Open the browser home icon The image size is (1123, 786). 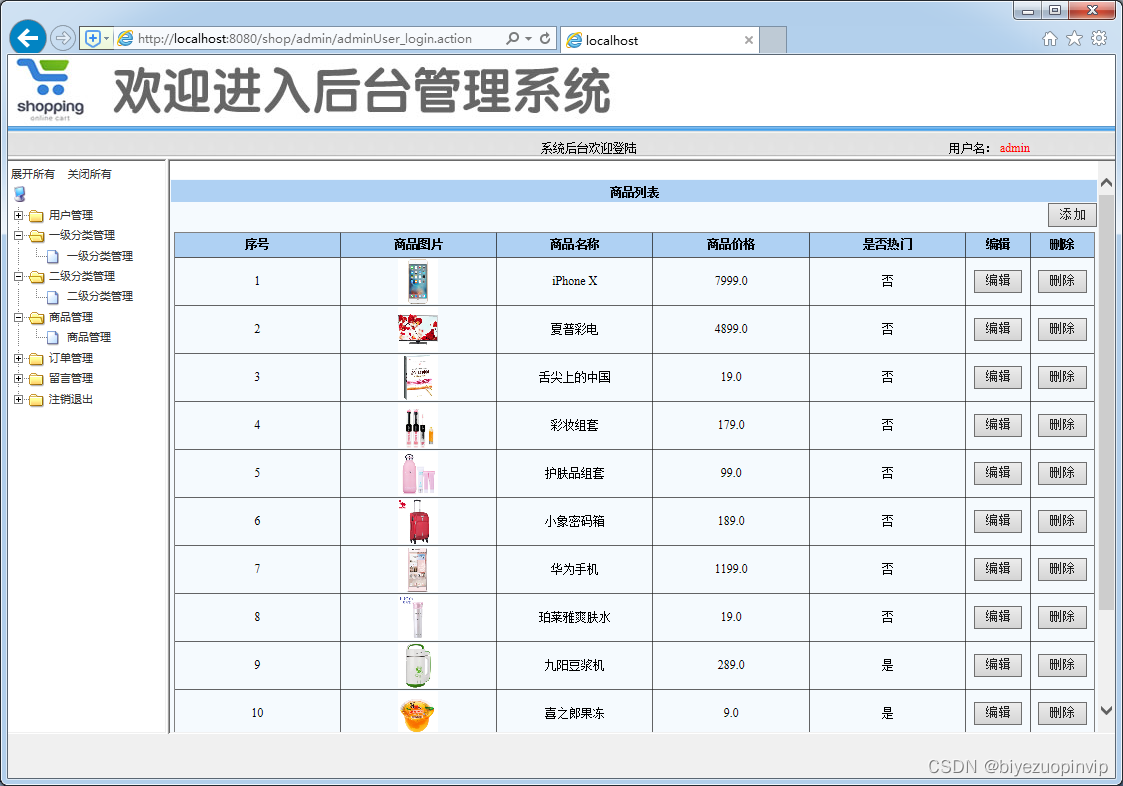pos(1050,39)
